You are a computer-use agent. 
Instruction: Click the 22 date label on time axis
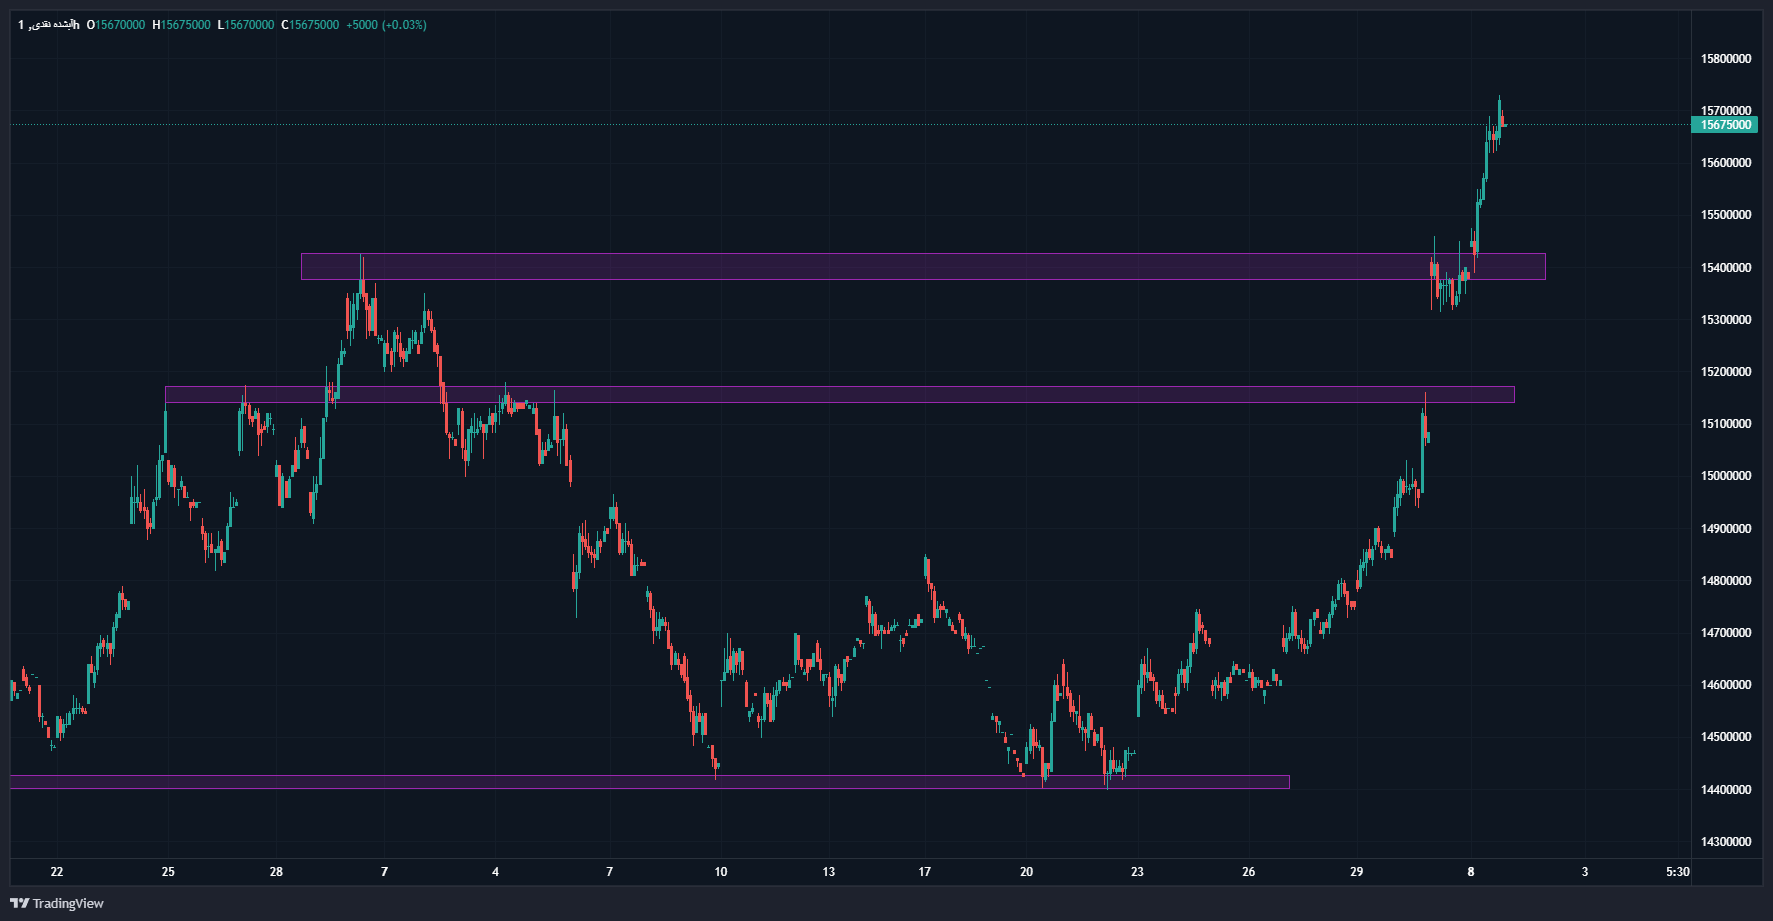[x=57, y=872]
